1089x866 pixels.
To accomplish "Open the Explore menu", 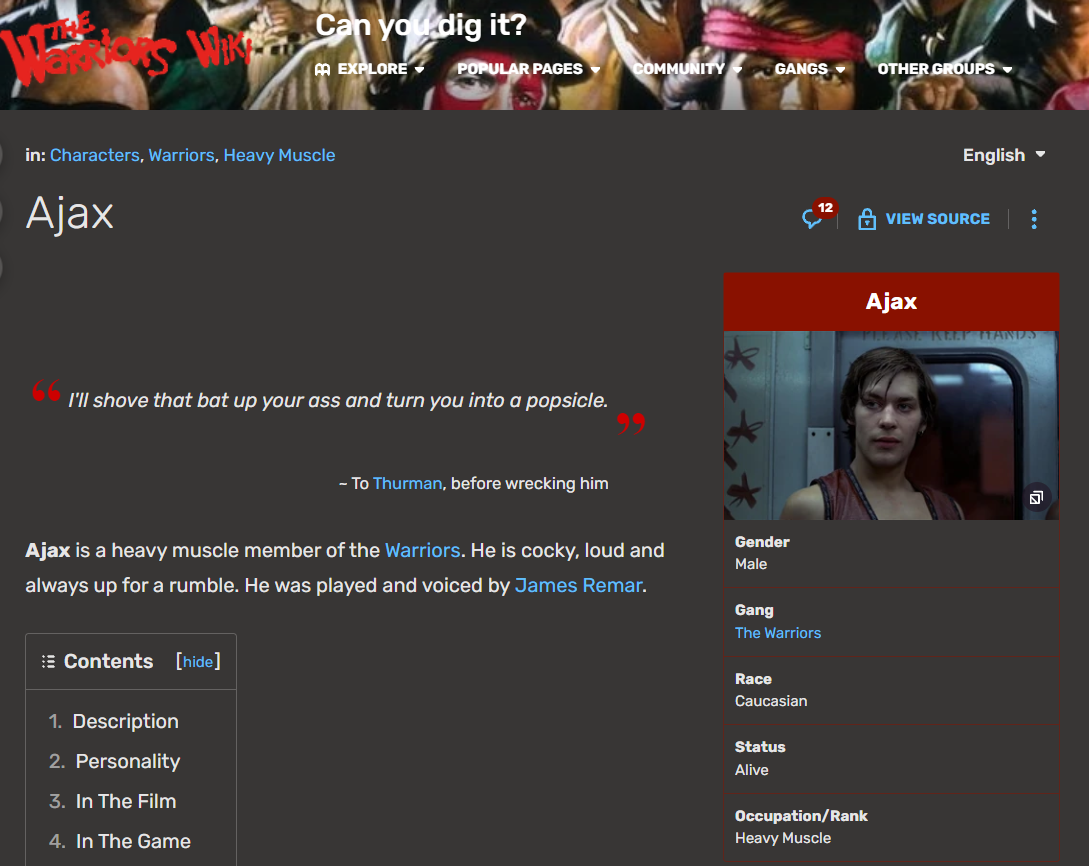I will 369,69.
